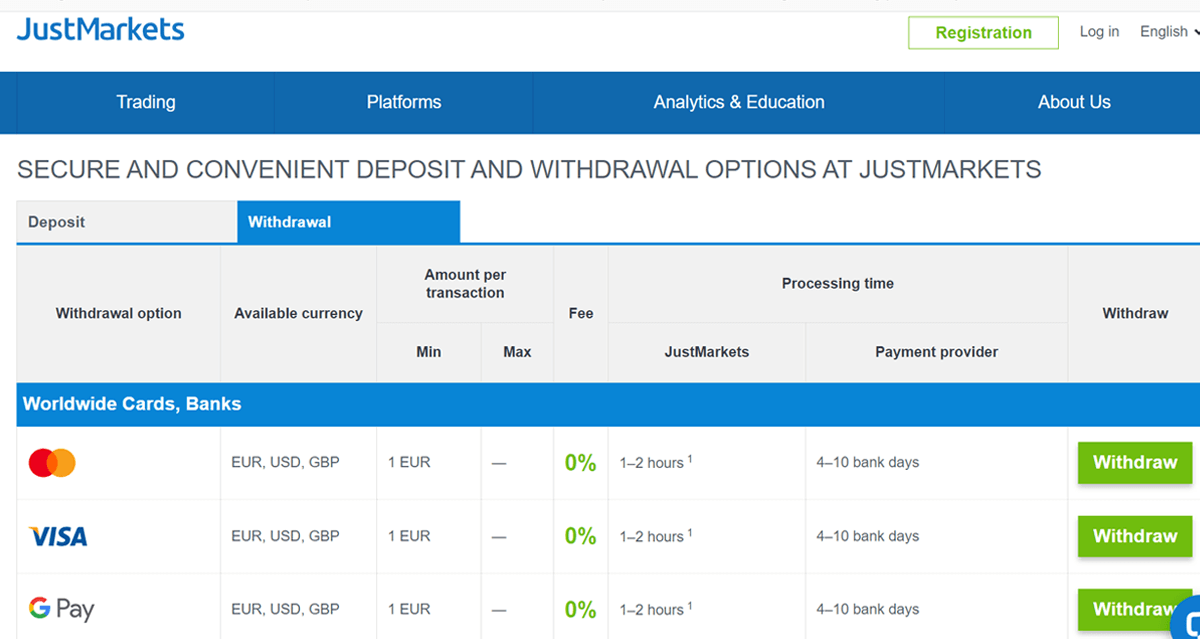This screenshot has height=639, width=1200.
Task: Click 1 EUR minimum in Google Pay row
Action: (x=409, y=609)
